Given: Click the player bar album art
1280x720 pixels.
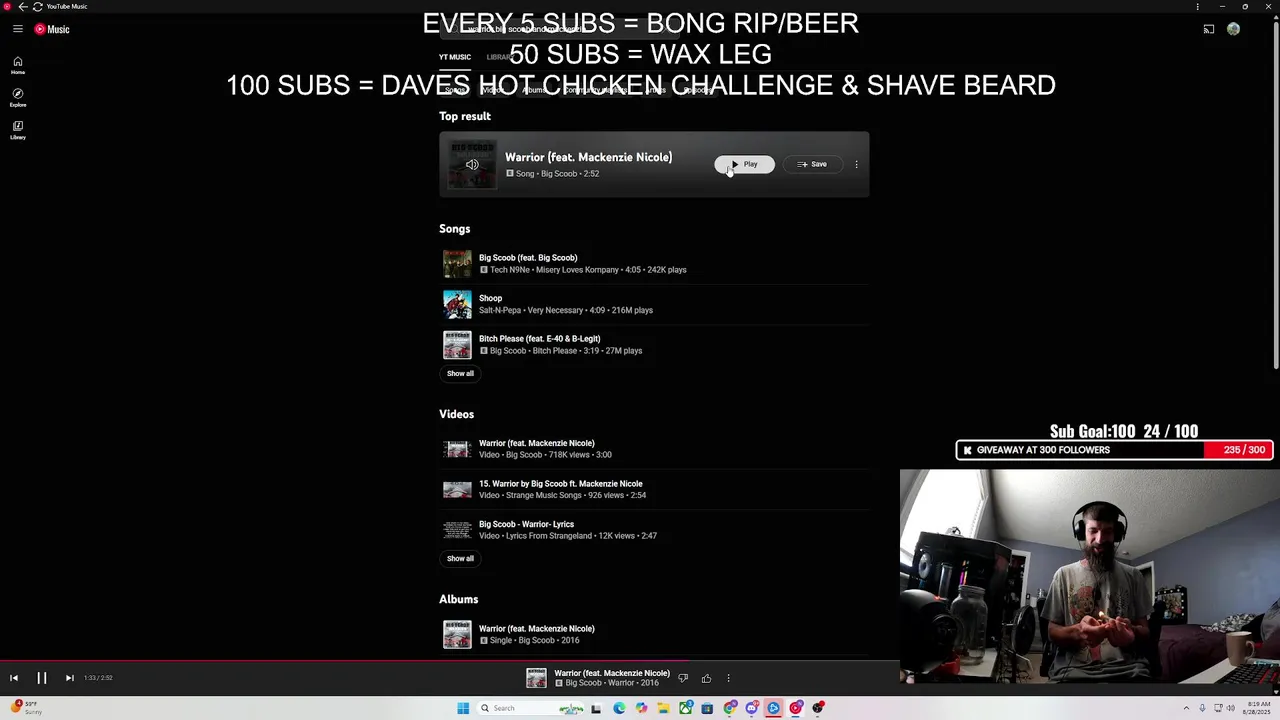Looking at the screenshot, I should tap(537, 678).
